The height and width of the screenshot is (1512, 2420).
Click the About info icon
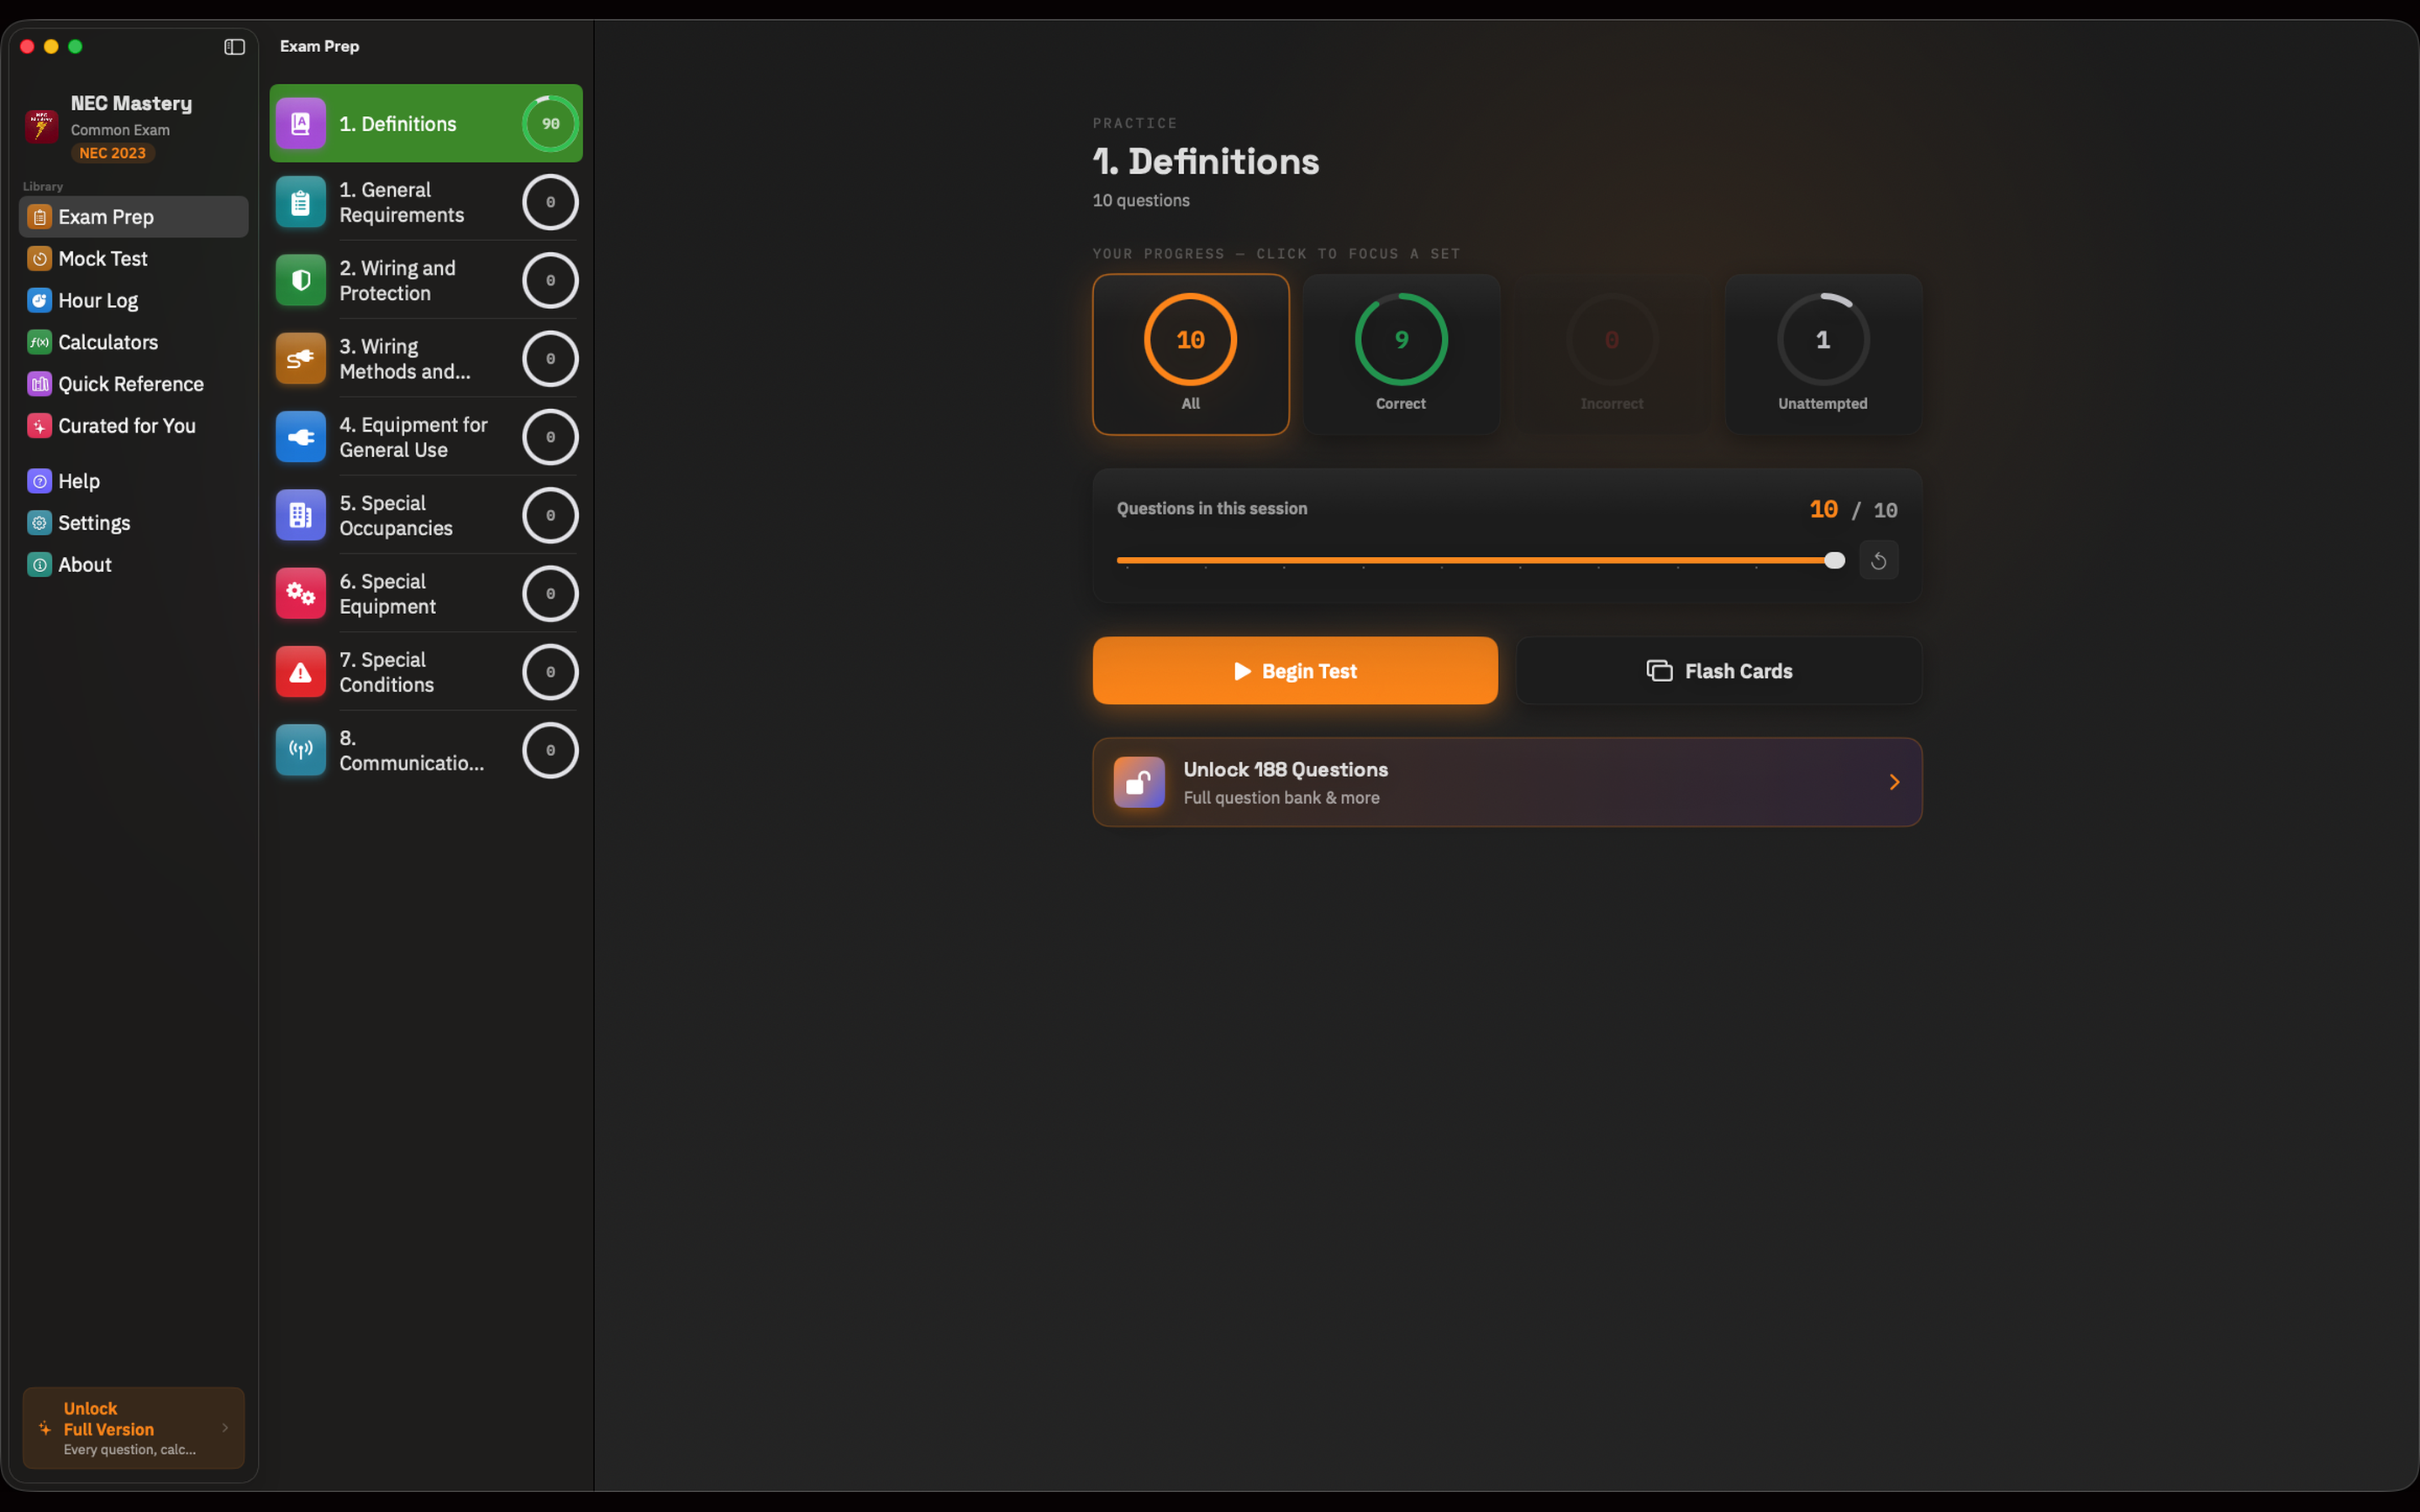tap(39, 565)
